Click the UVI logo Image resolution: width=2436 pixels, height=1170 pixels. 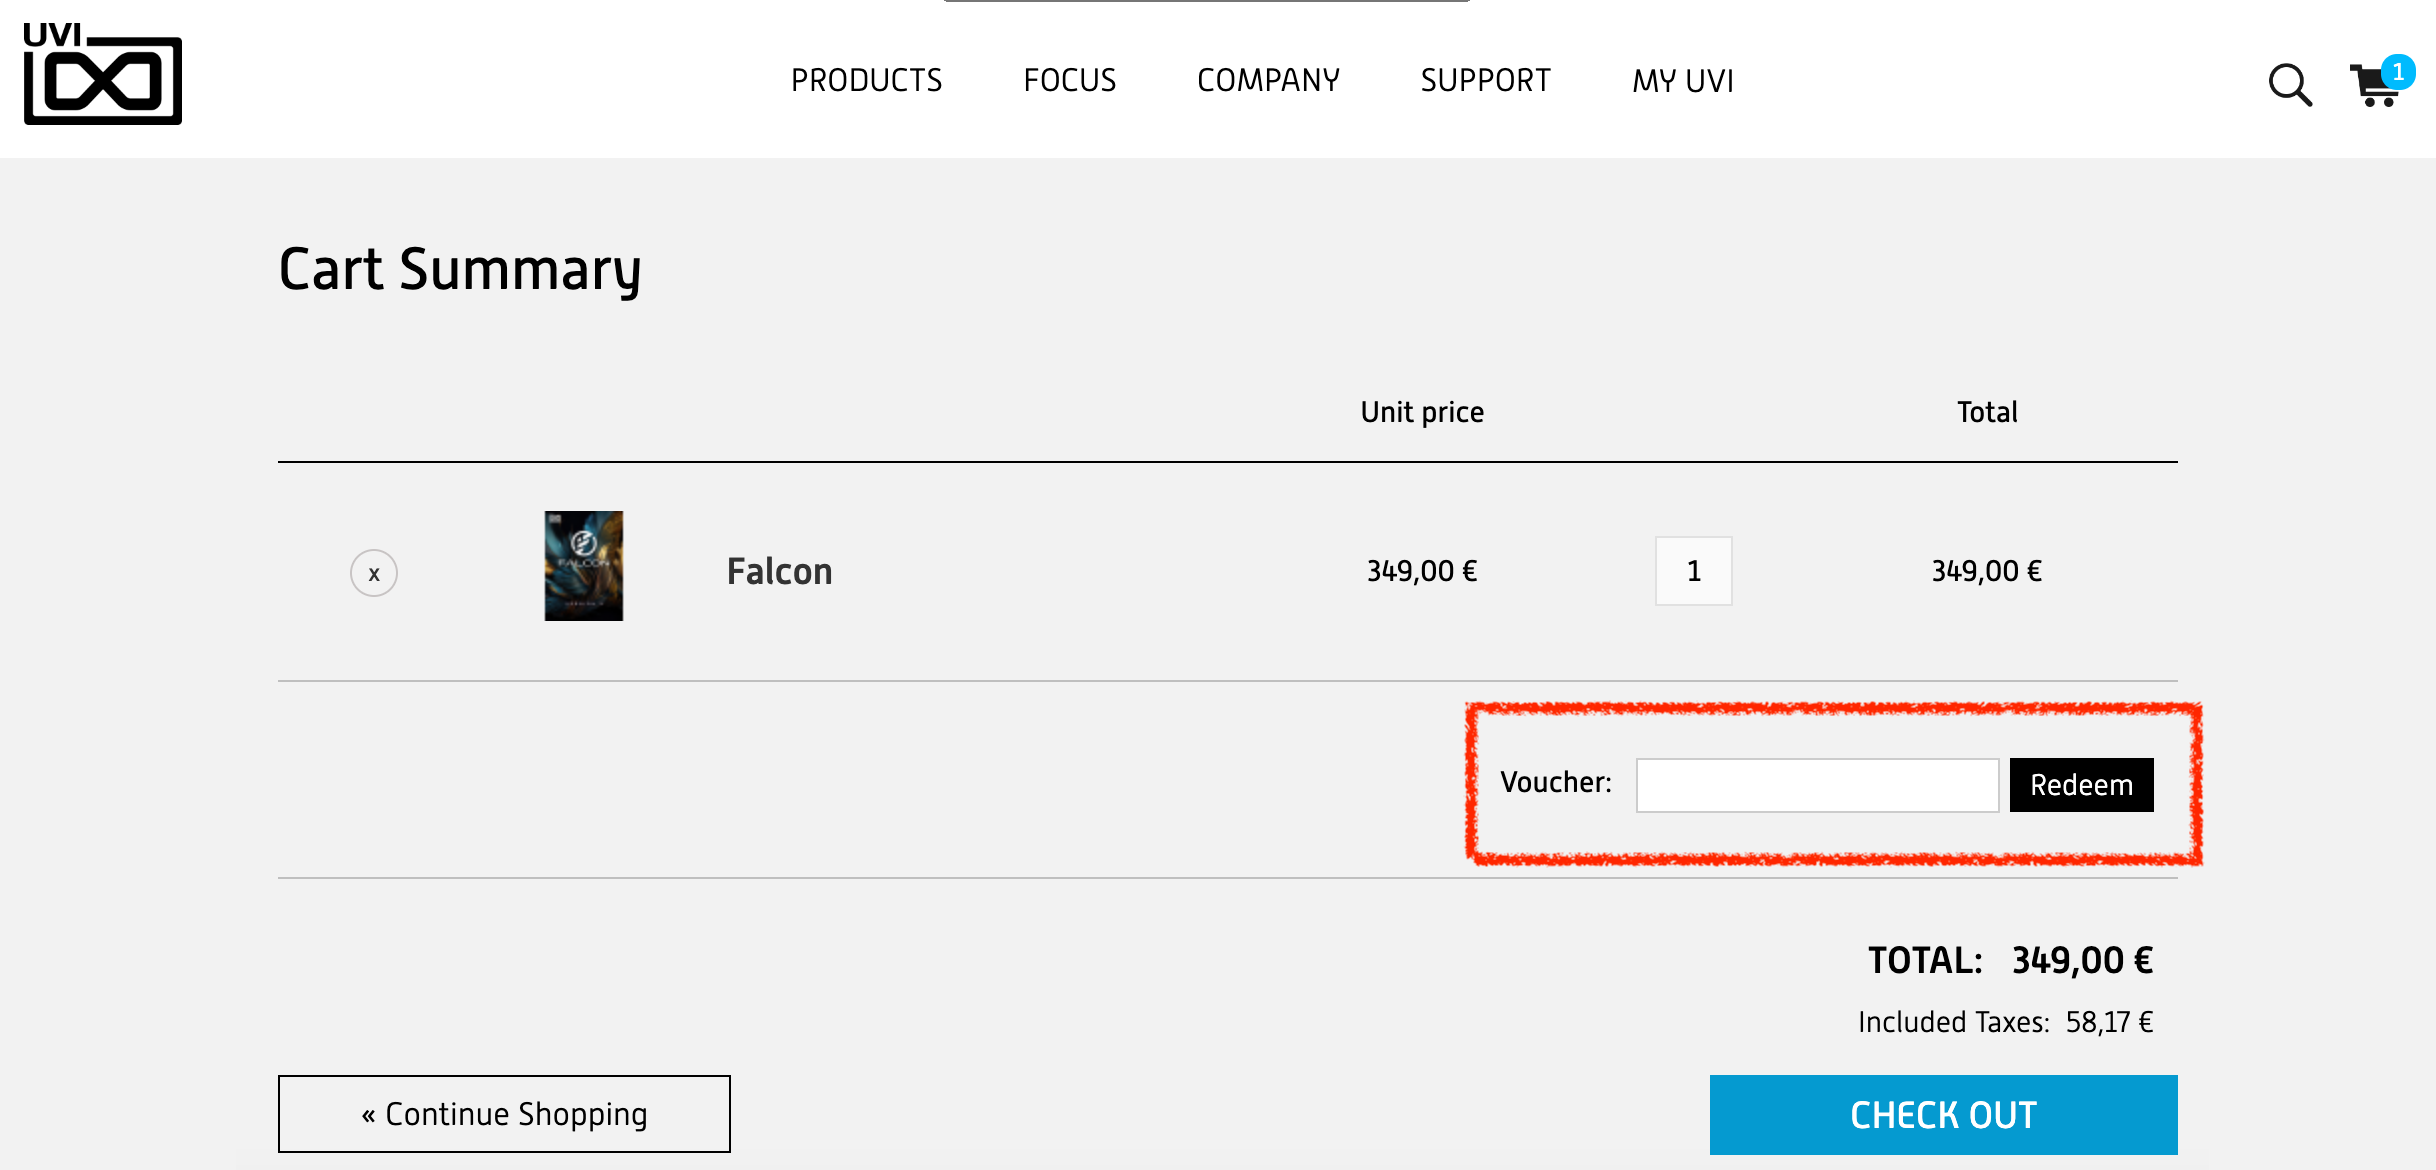[103, 74]
